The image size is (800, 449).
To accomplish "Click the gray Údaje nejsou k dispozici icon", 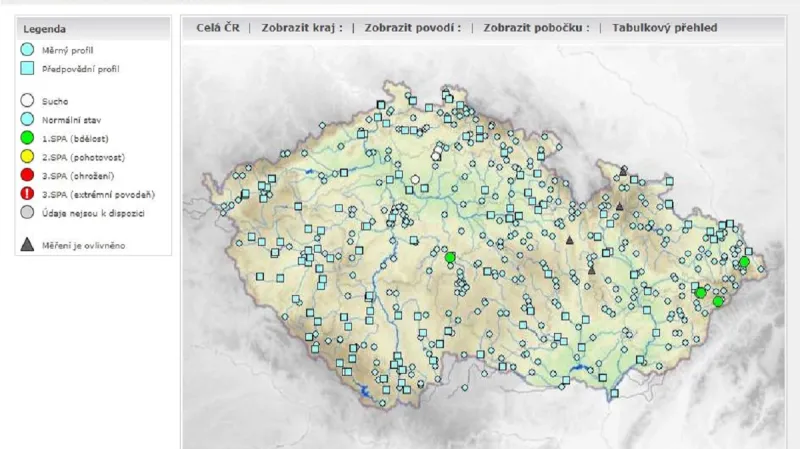I will click(x=28, y=212).
